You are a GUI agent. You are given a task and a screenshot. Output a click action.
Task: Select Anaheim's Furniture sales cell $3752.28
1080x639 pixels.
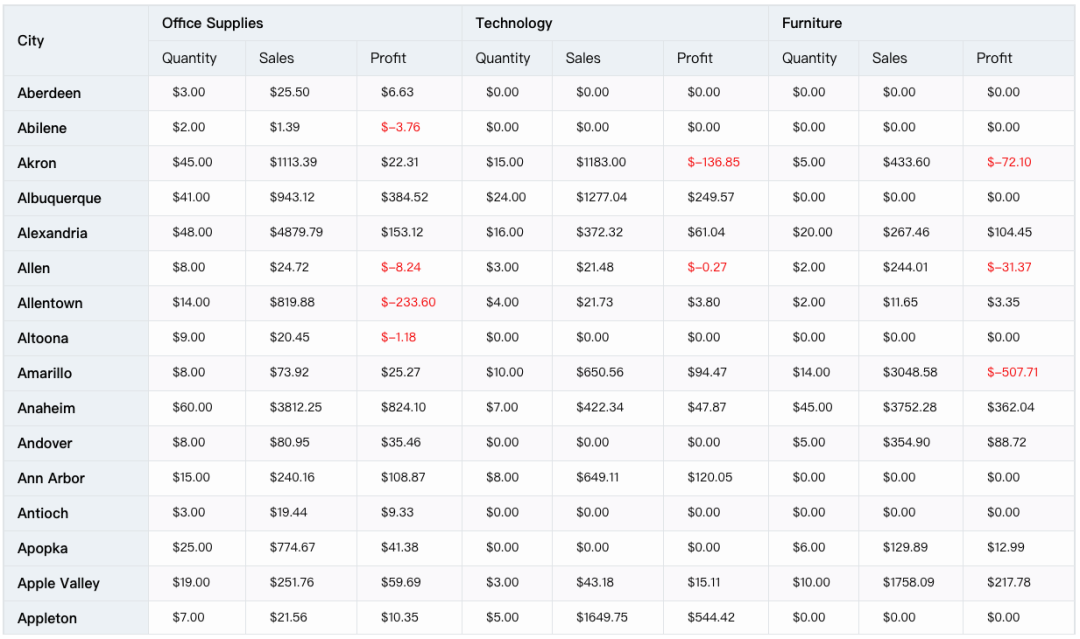pos(909,408)
